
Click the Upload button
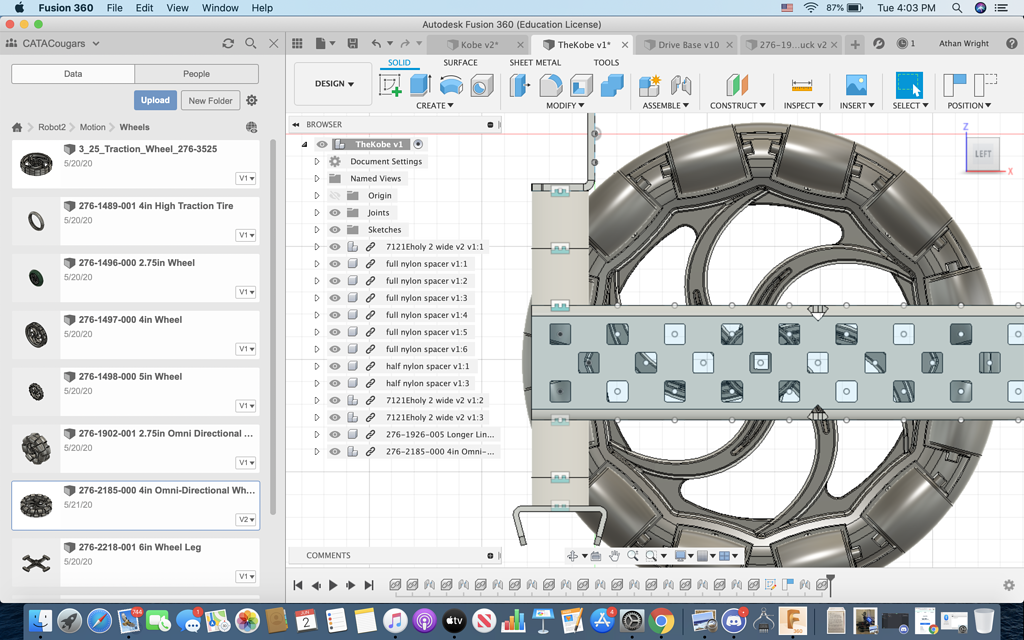click(155, 100)
